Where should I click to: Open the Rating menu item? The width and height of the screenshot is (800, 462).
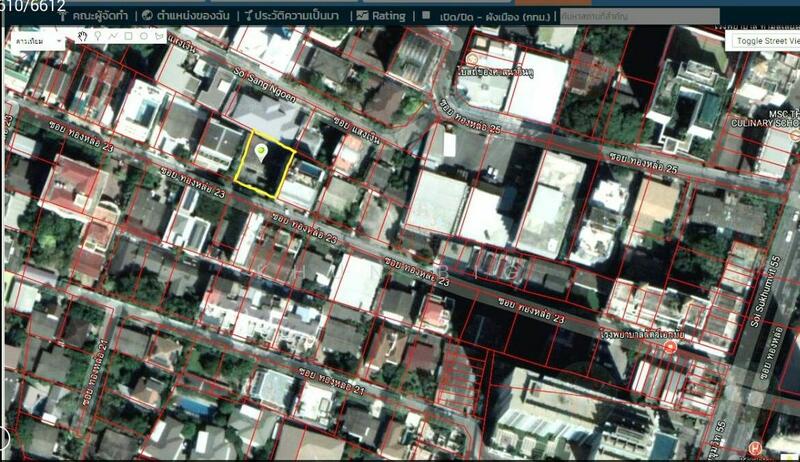[381, 16]
